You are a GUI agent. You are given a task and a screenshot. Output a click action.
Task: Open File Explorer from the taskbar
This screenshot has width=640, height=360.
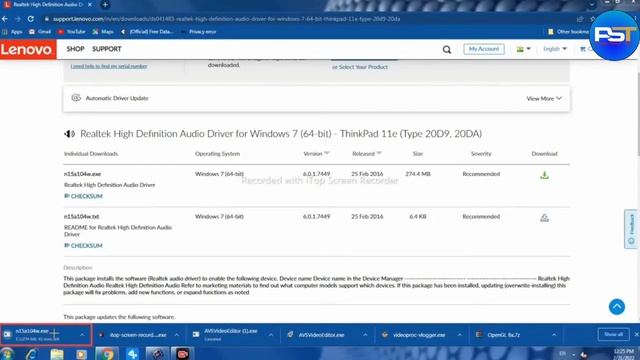click(57, 354)
